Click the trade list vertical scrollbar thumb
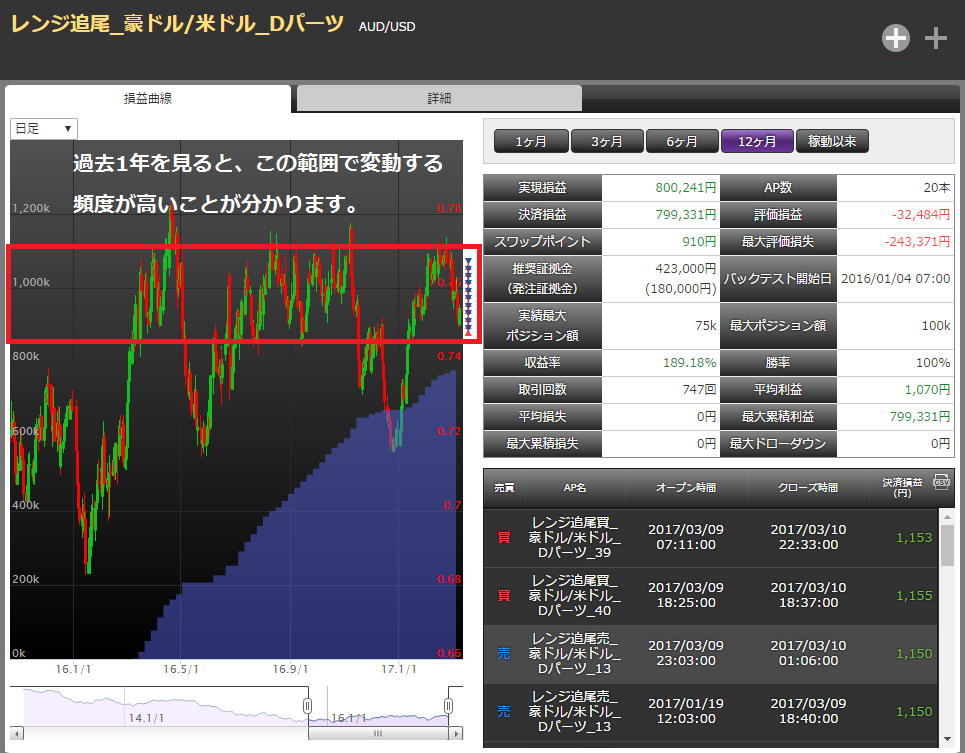Screen dimensions: 965x753 (x=946, y=546)
